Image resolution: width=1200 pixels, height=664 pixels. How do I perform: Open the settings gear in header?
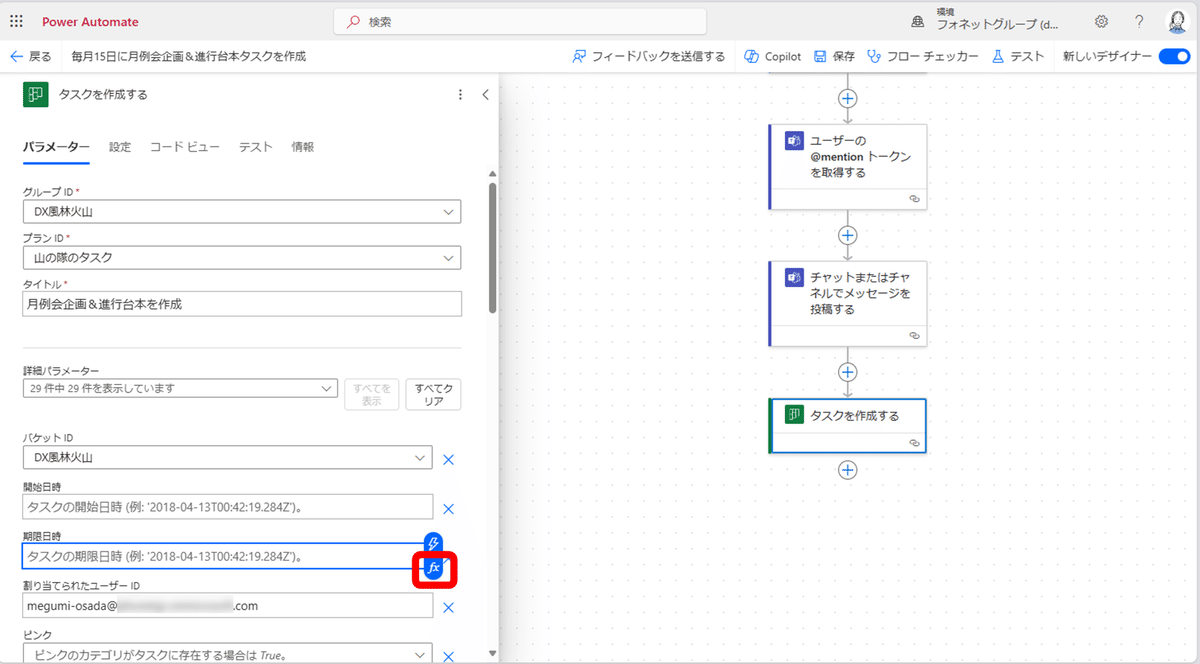(x=1101, y=21)
